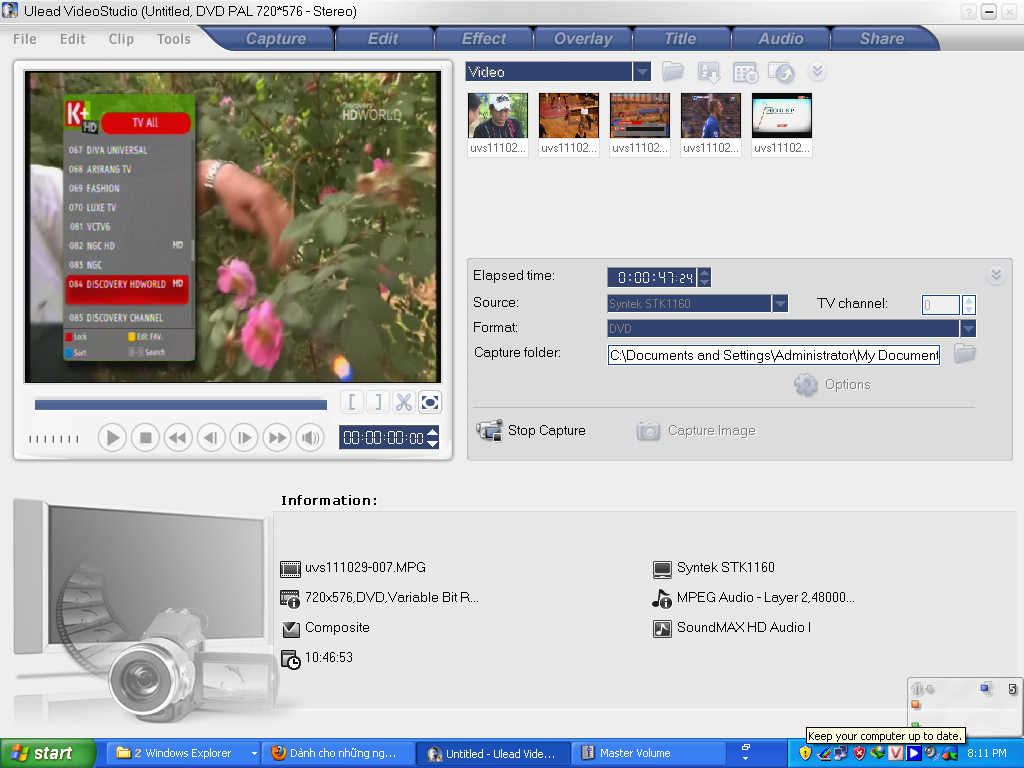Switch to the Overlay step tab
This screenshot has width=1024, height=768.
click(x=583, y=39)
